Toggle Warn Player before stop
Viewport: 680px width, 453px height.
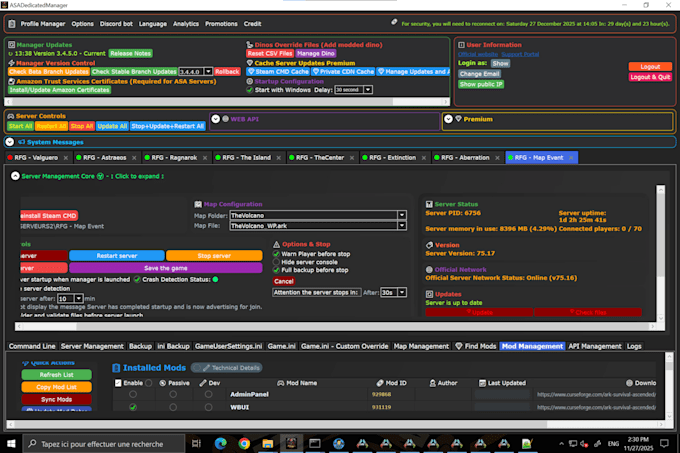click(x=276, y=254)
